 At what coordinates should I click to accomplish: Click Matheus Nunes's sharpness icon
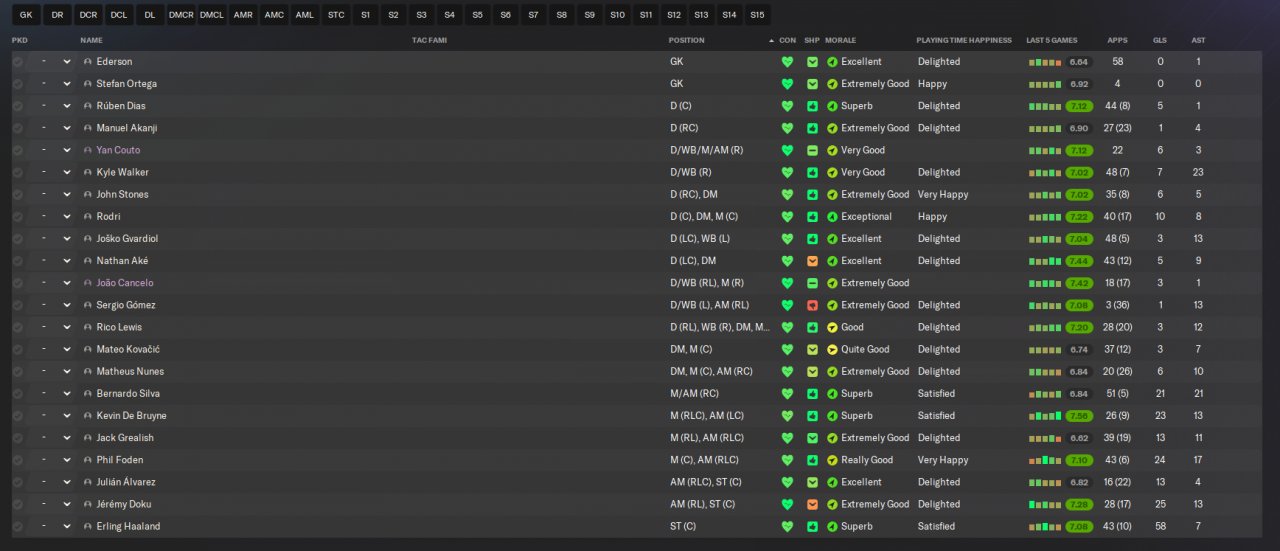pos(812,372)
